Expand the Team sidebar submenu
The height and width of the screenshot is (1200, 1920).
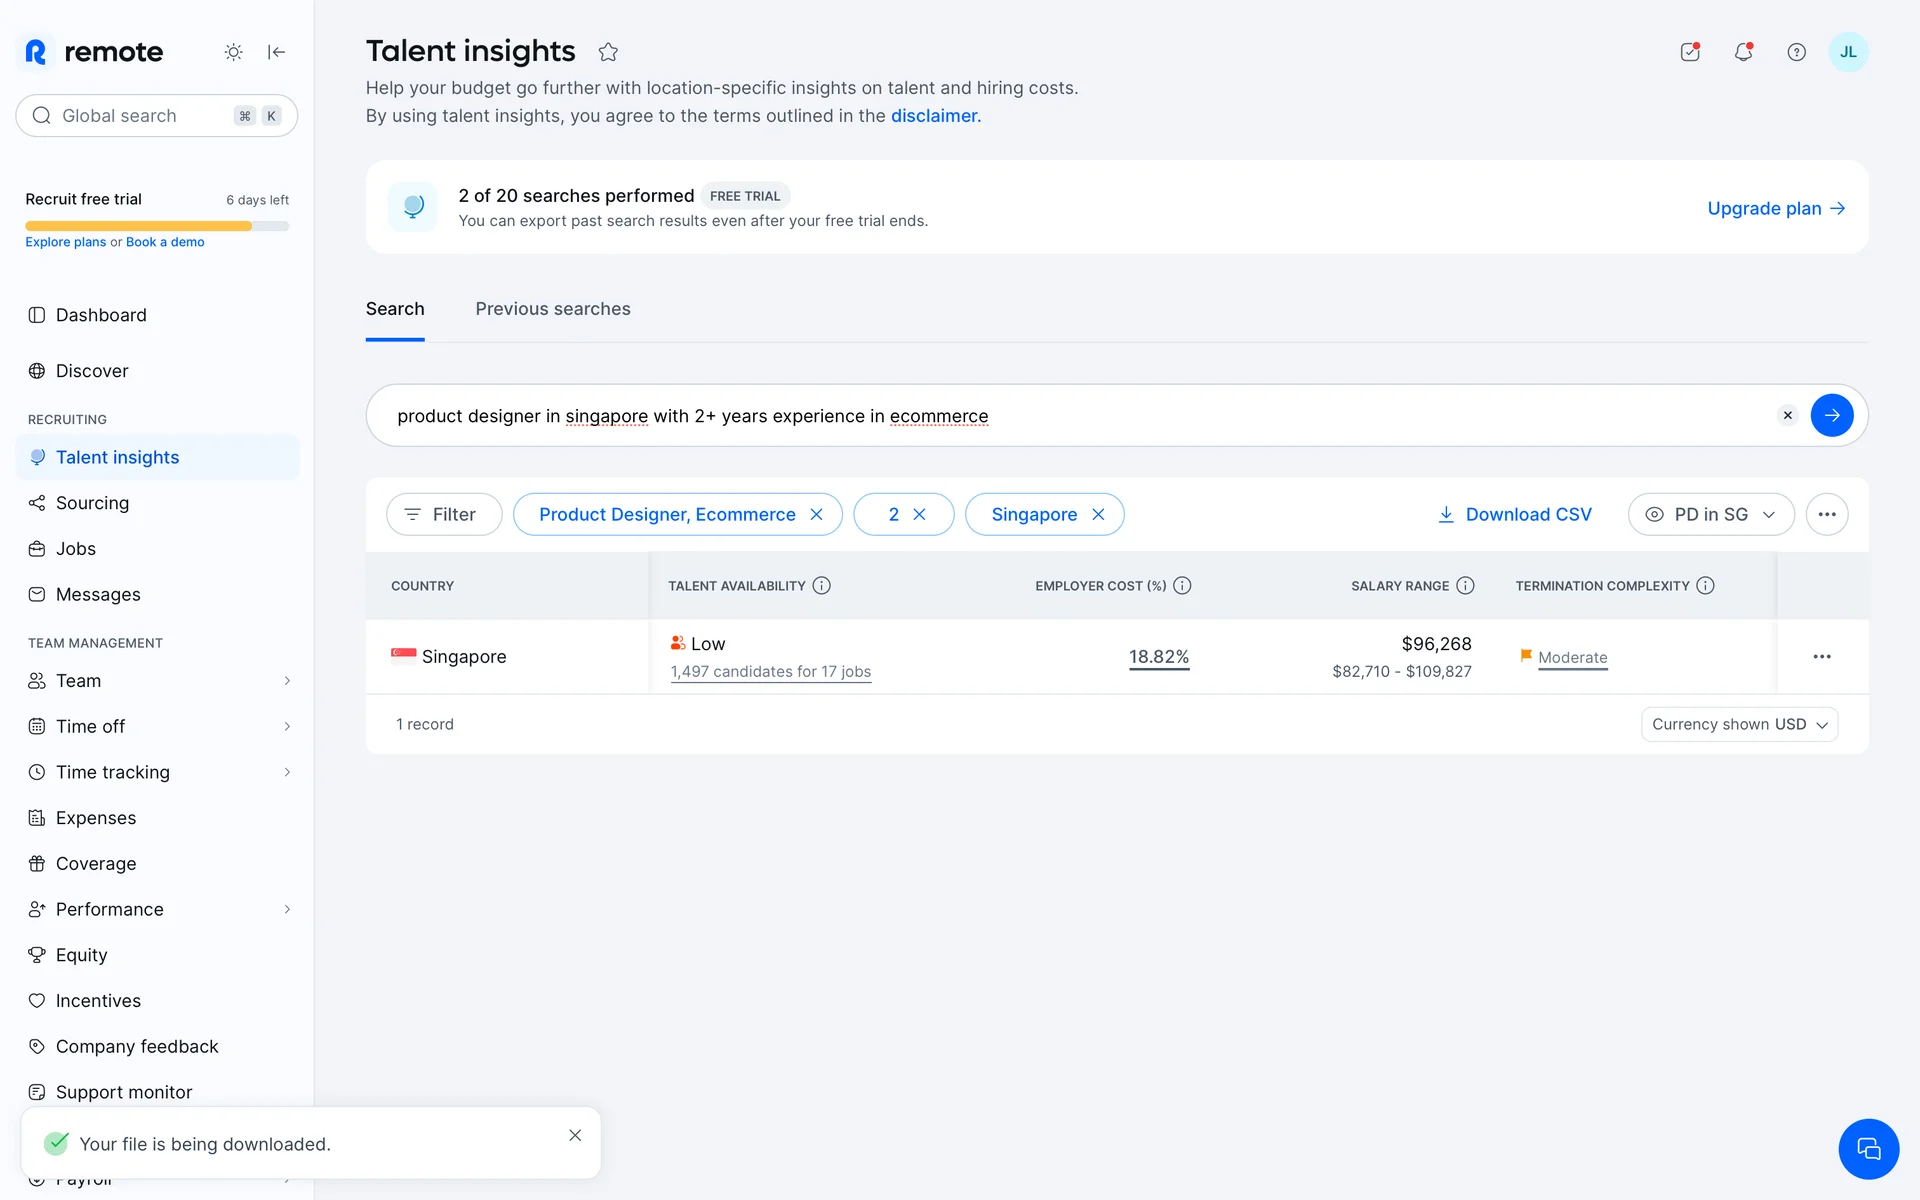287,681
